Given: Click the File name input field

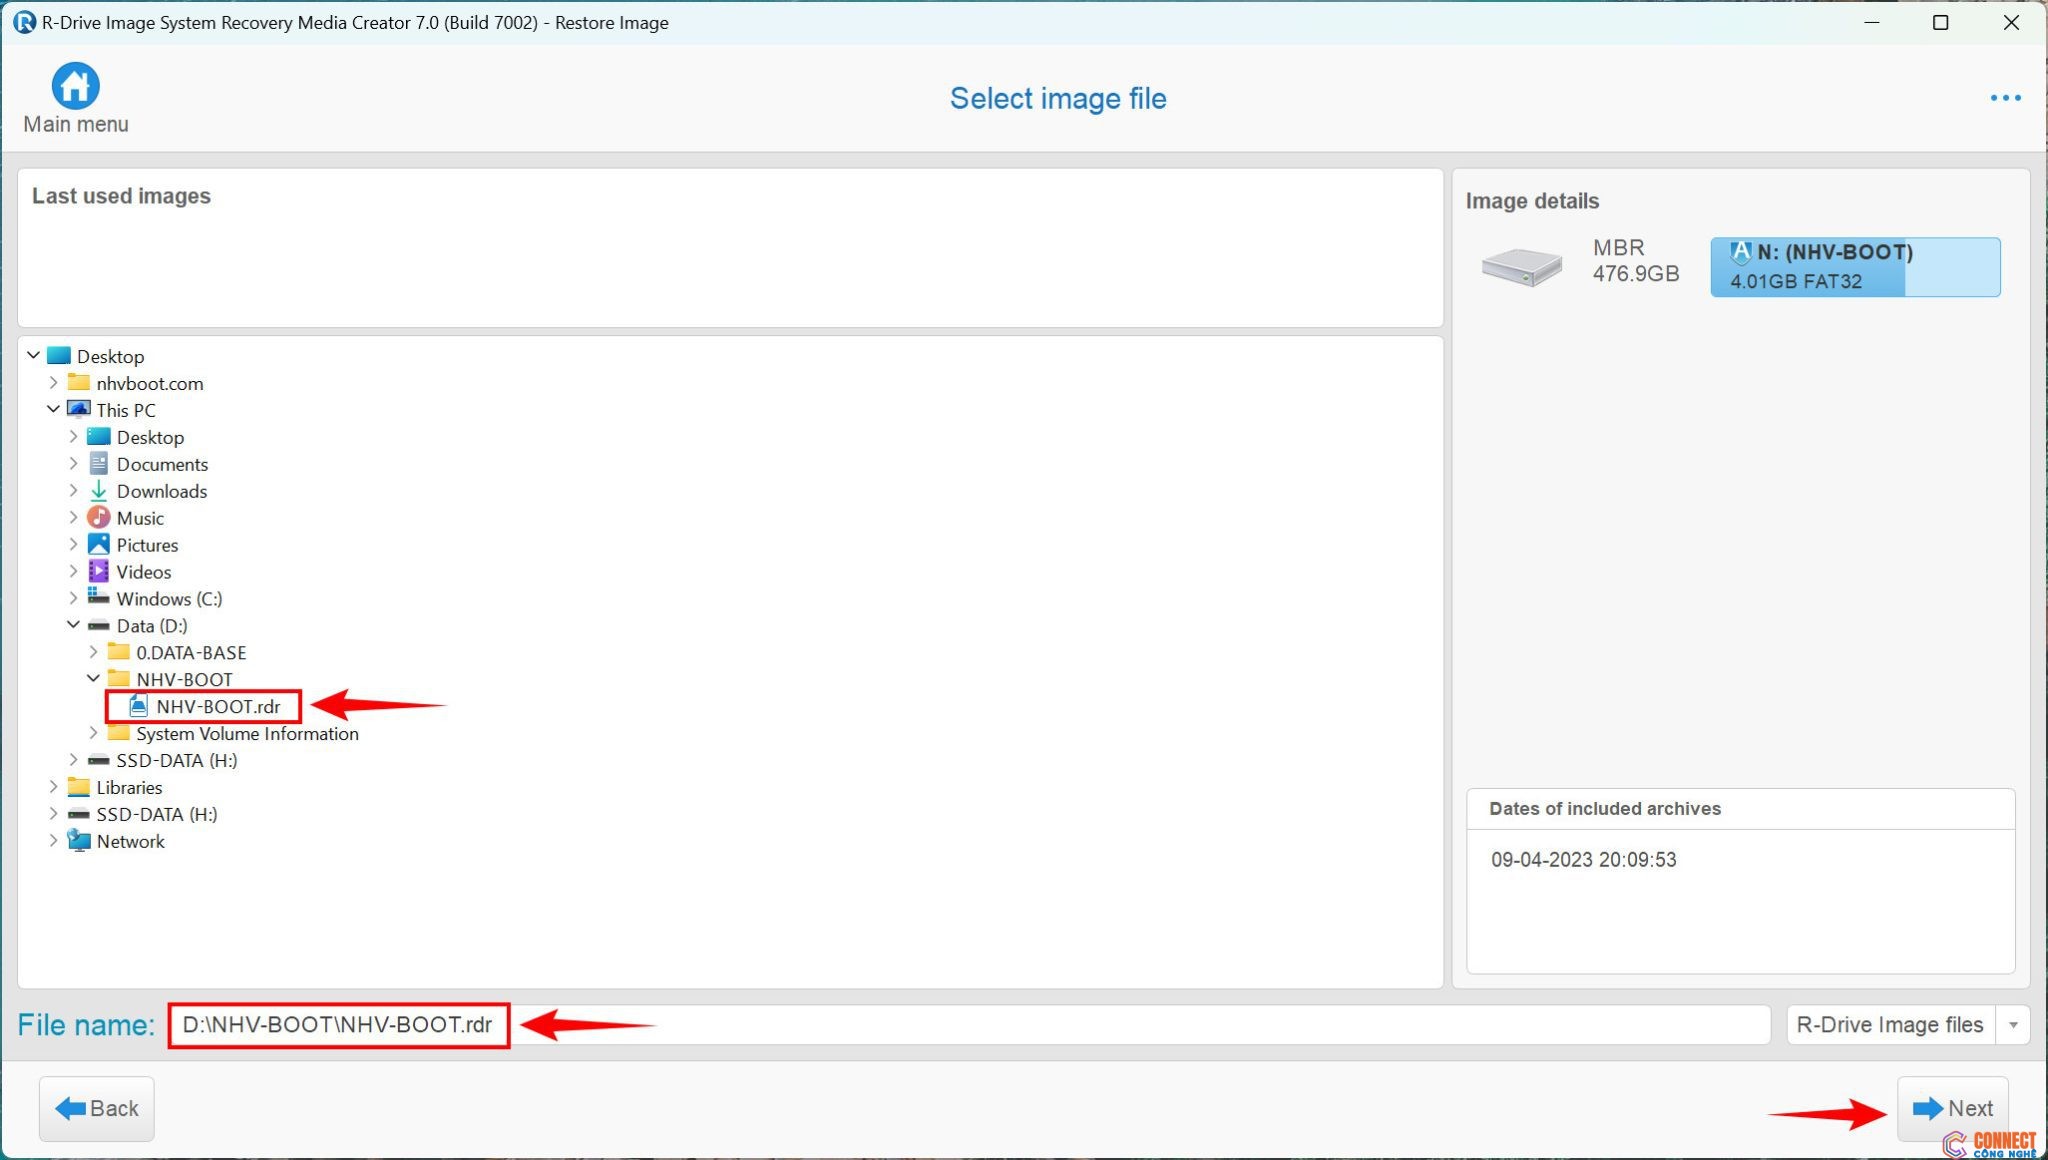Looking at the screenshot, I should click(x=969, y=1025).
